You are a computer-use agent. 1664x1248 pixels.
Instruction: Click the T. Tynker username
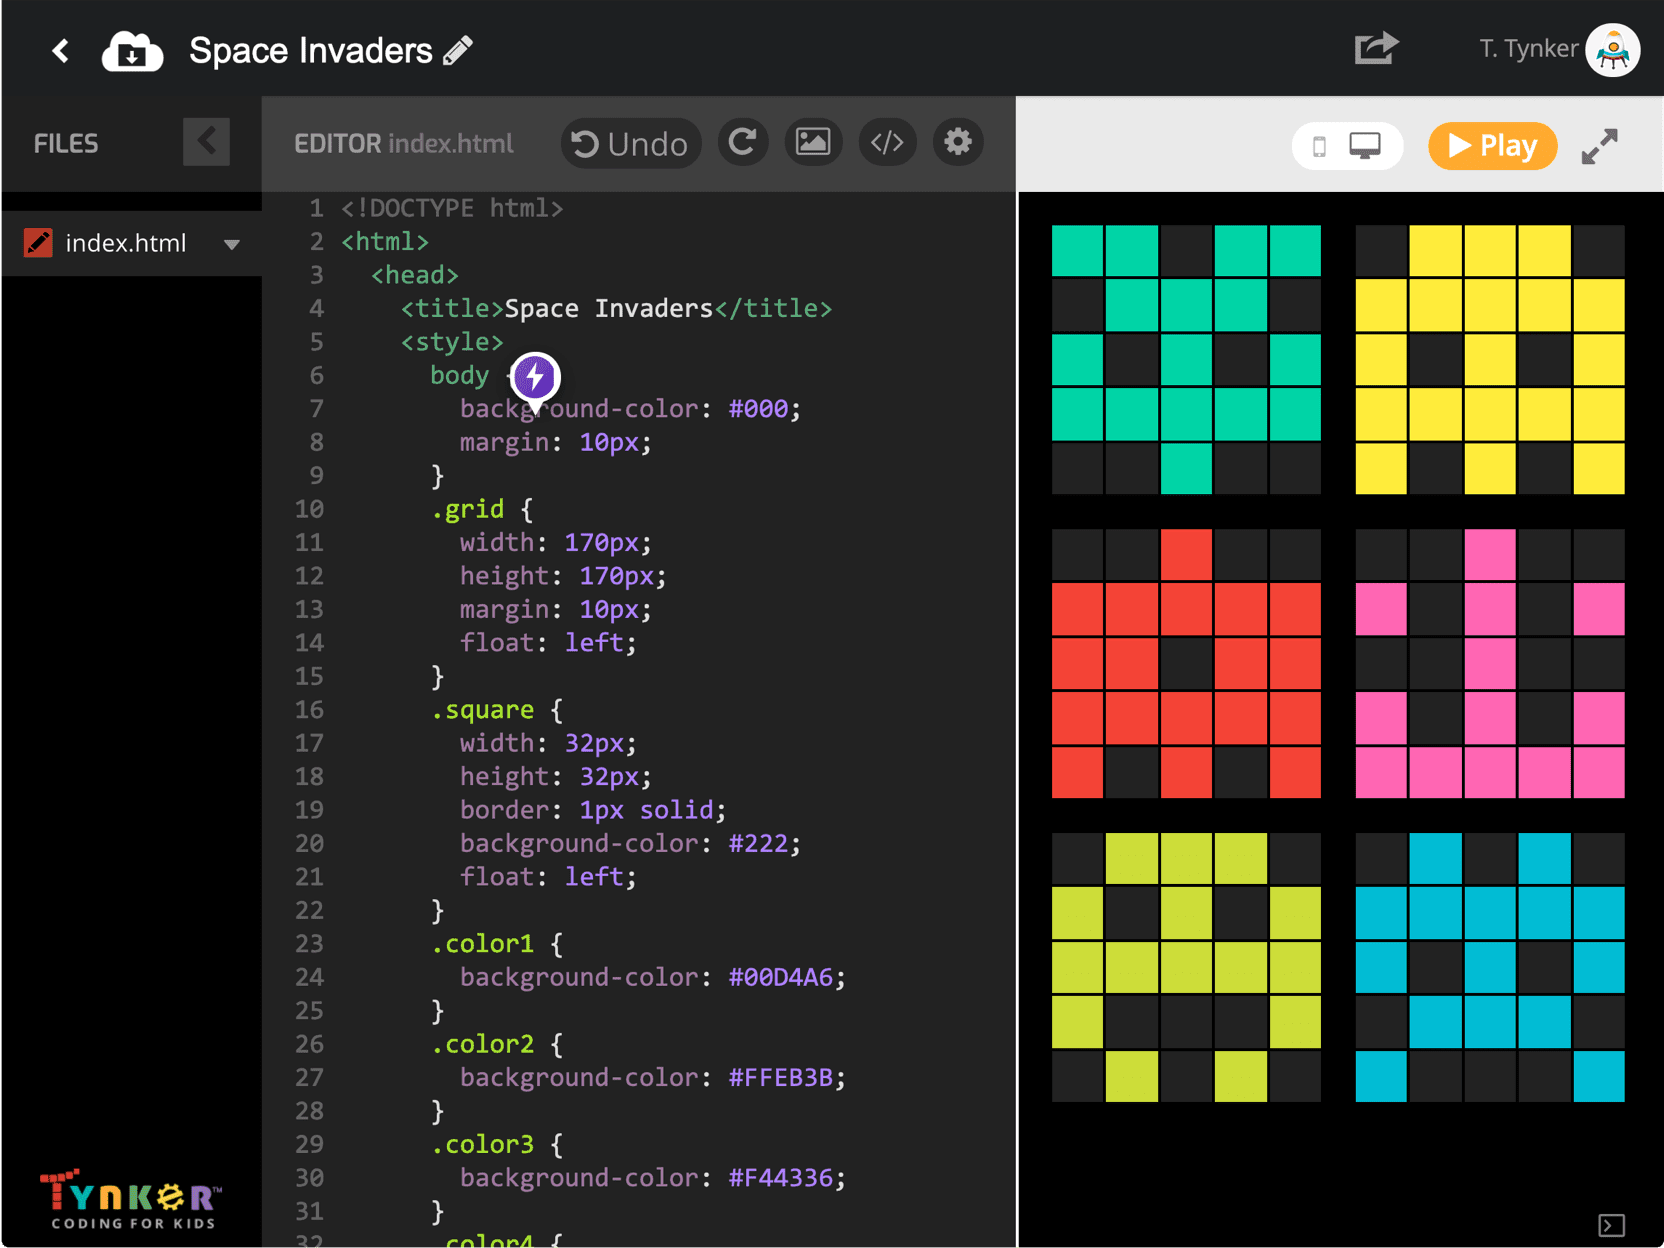(x=1528, y=49)
